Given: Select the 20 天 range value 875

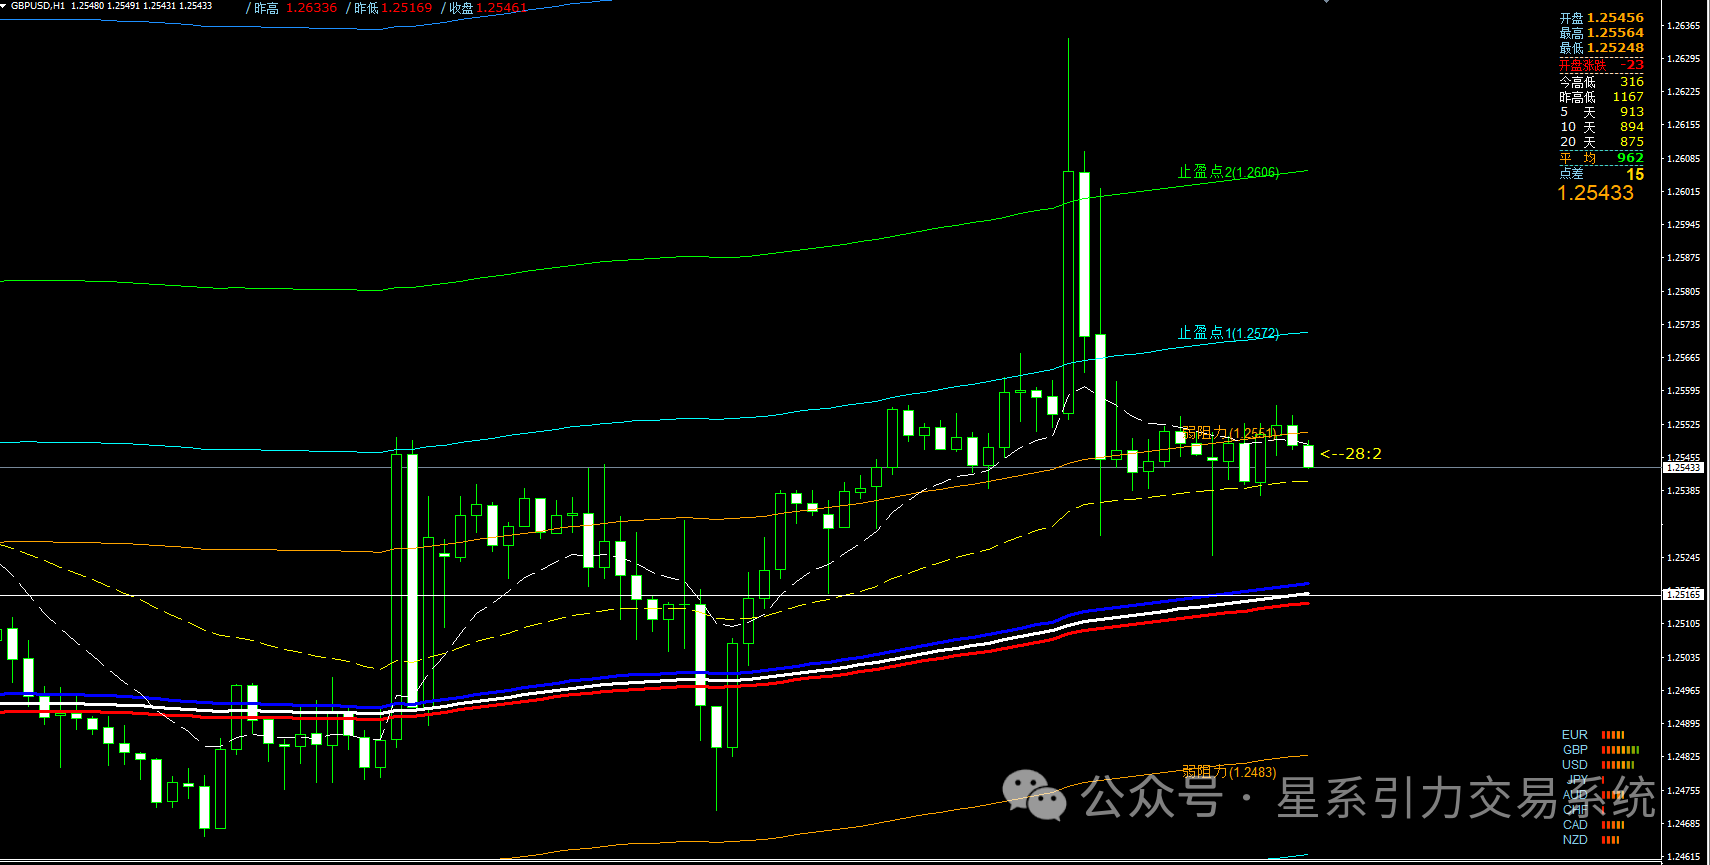Looking at the screenshot, I should pyautogui.click(x=1632, y=142).
